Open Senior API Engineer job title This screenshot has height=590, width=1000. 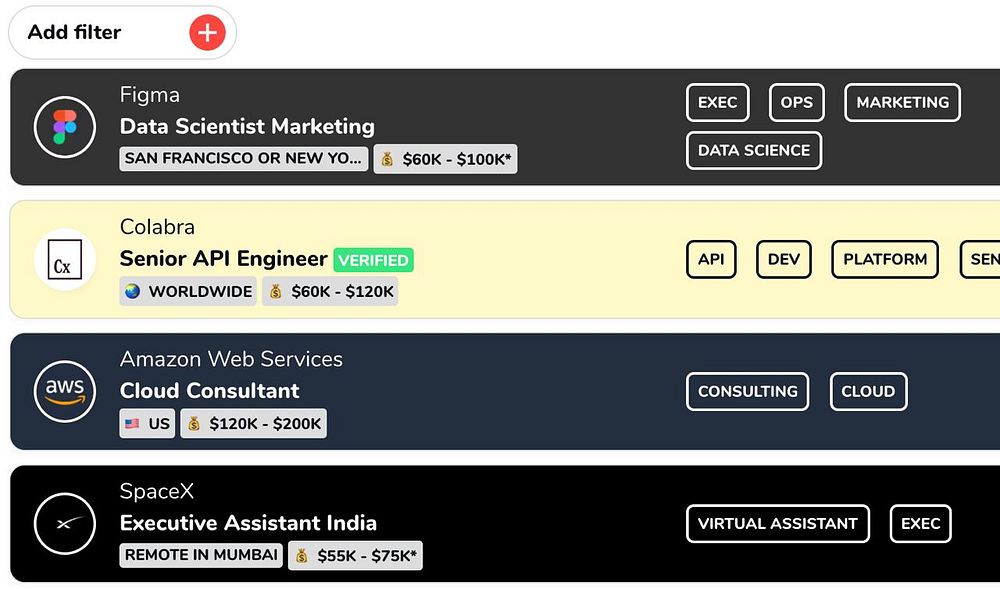pyautogui.click(x=223, y=258)
